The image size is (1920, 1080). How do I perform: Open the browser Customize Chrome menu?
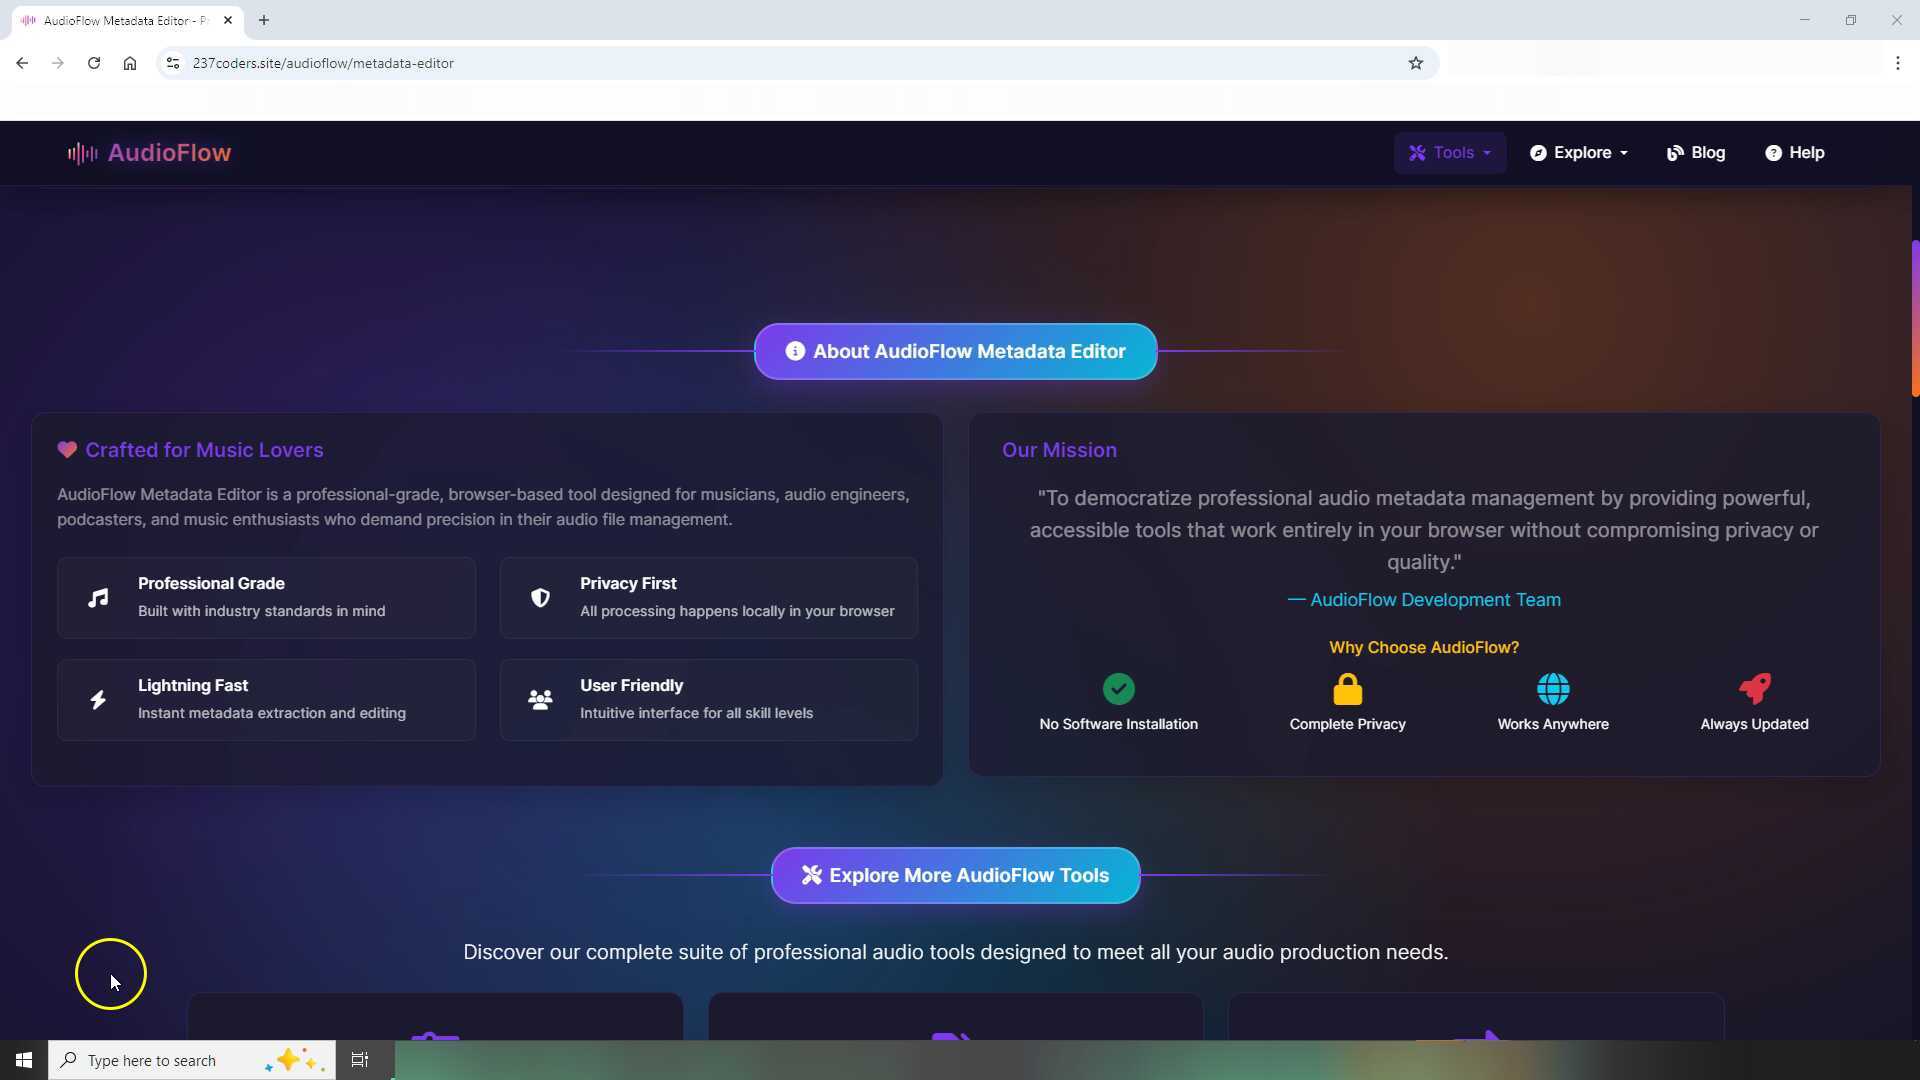coord(1898,62)
